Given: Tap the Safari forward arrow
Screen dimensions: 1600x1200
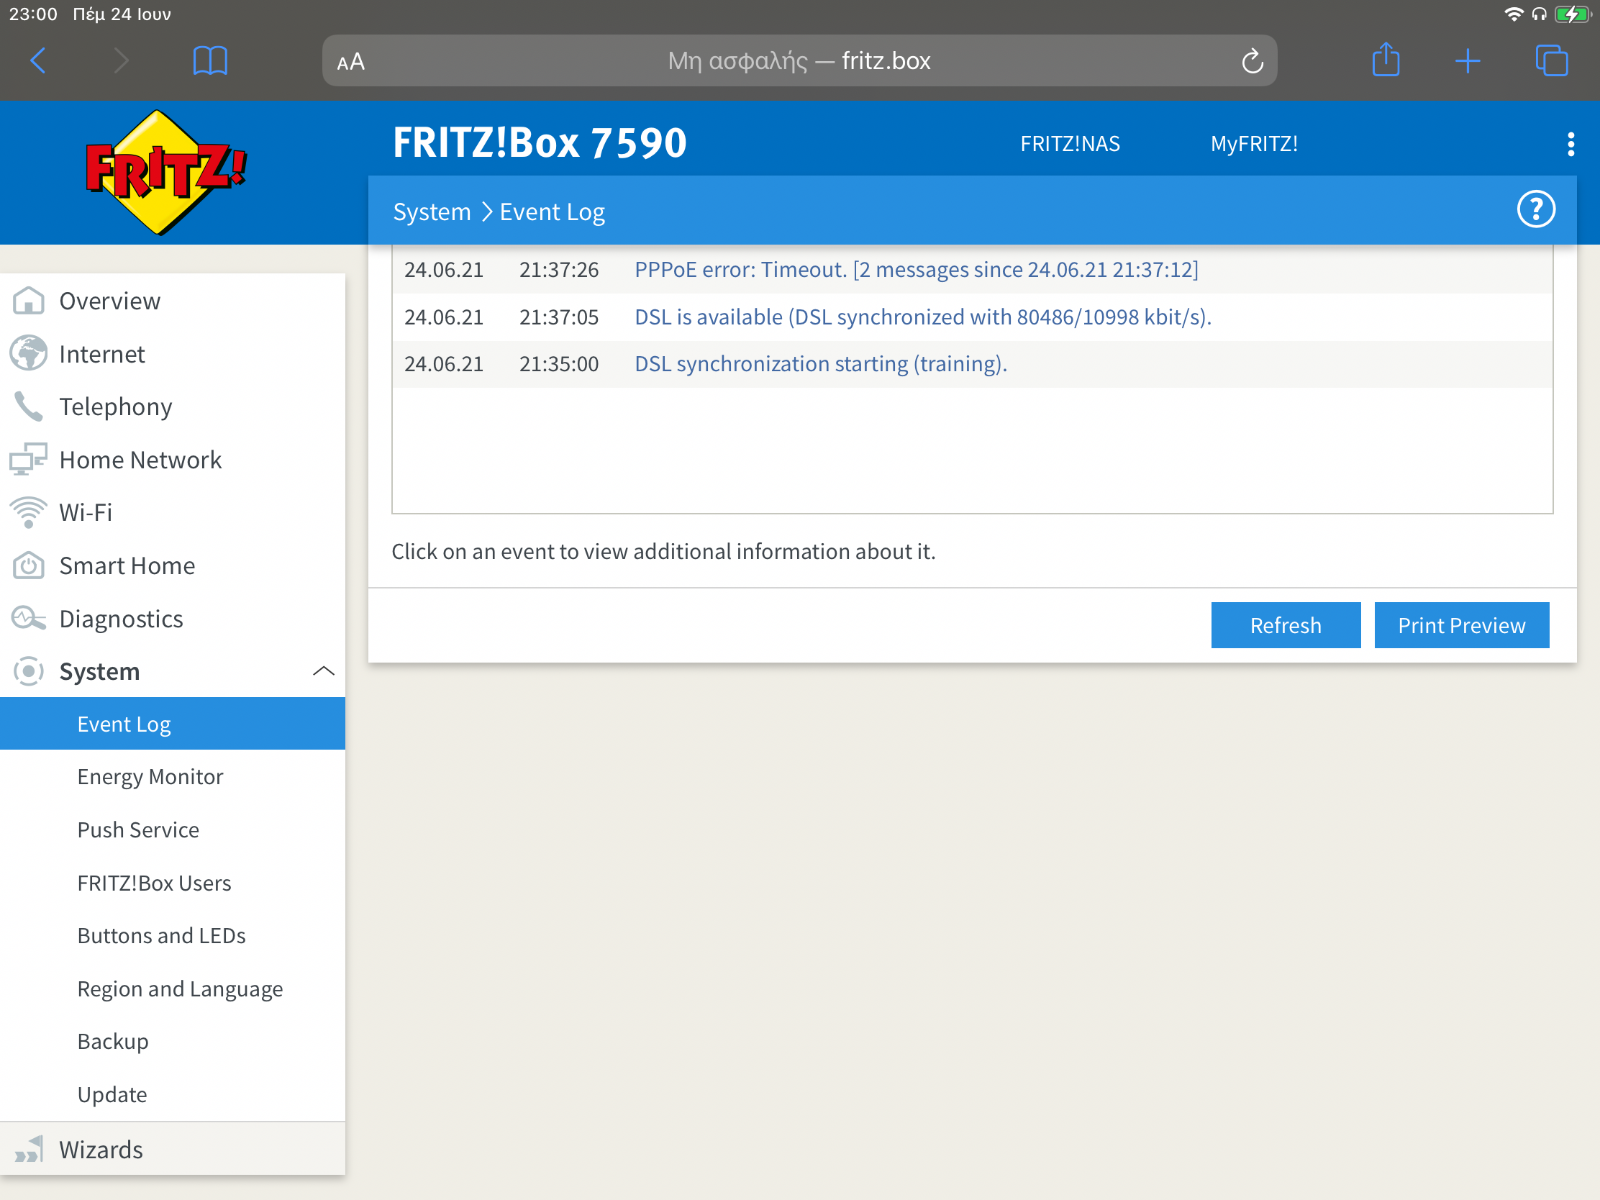Looking at the screenshot, I should point(121,61).
